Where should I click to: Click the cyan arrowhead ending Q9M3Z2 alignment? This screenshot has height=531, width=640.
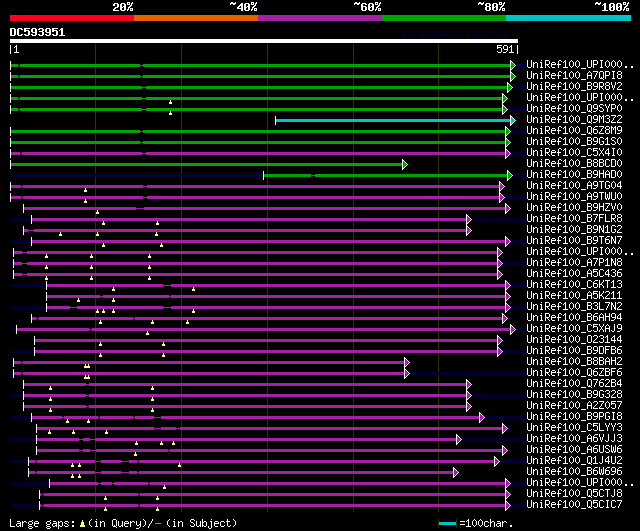tap(513, 120)
